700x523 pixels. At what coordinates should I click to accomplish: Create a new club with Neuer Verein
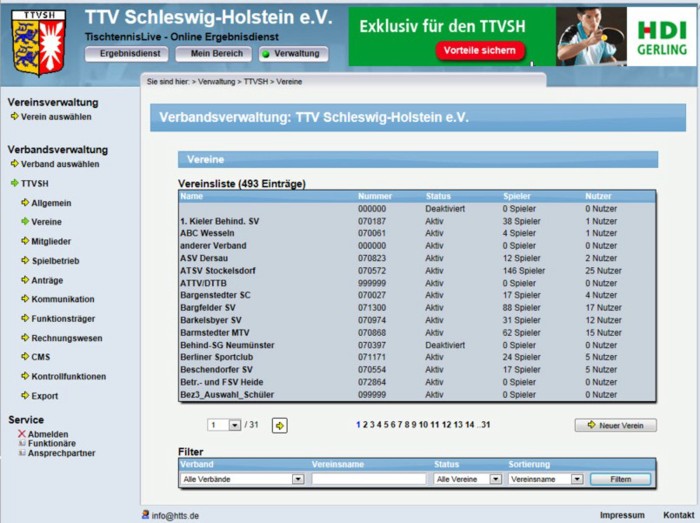pyautogui.click(x=616, y=425)
